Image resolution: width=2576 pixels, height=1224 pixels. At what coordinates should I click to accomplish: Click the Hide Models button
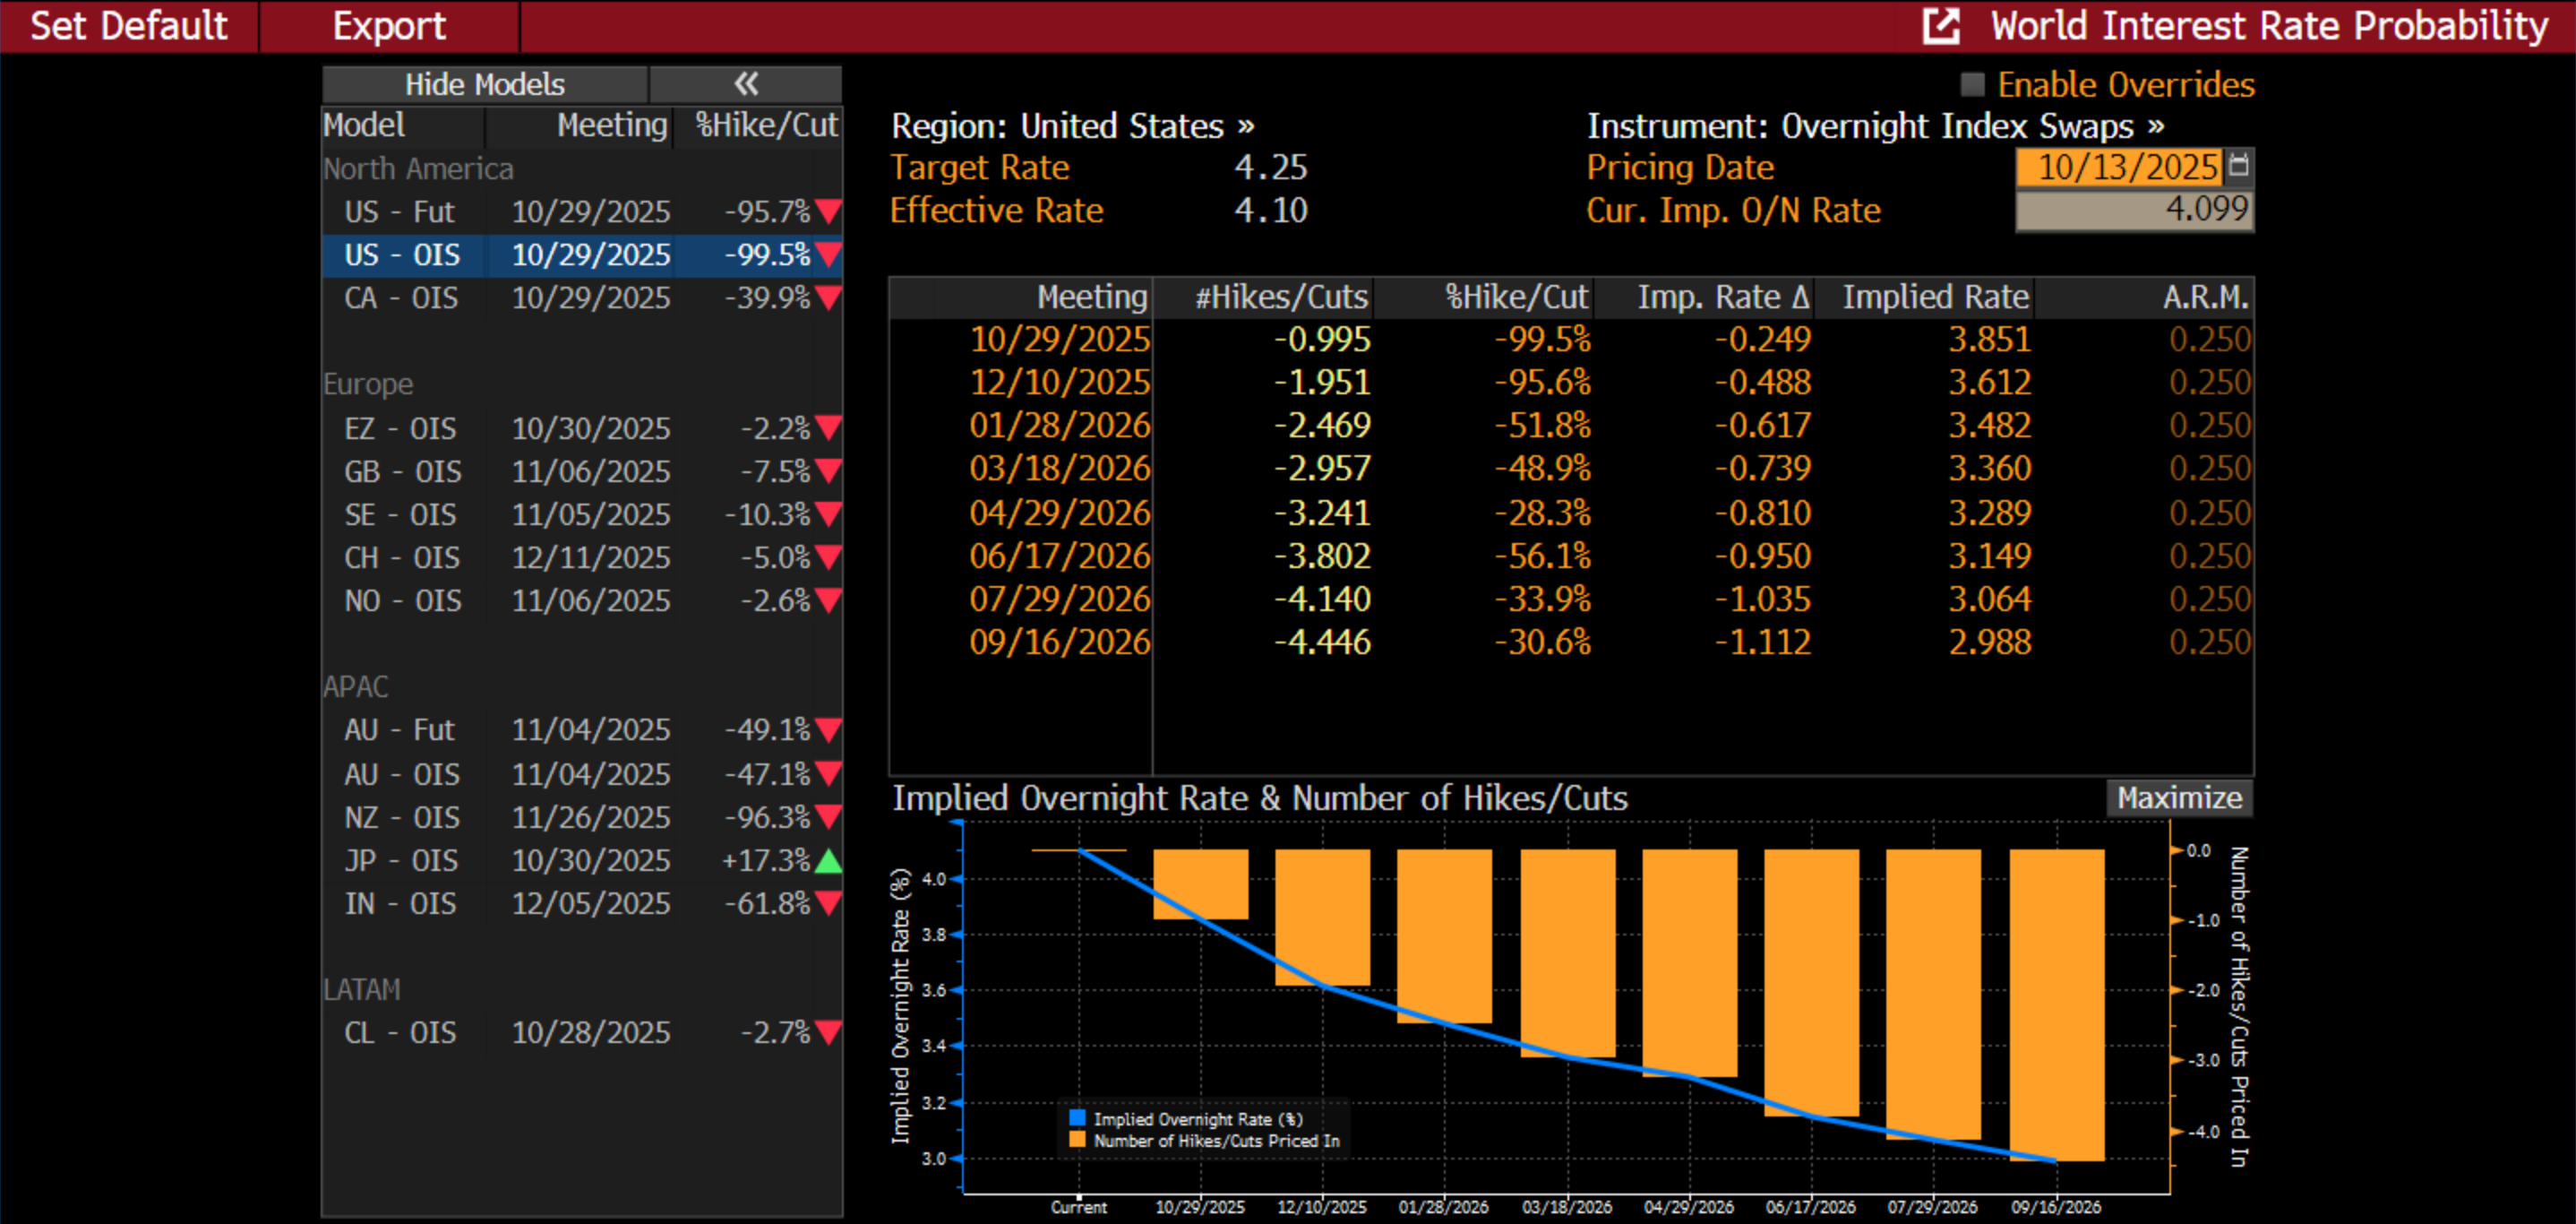485,84
